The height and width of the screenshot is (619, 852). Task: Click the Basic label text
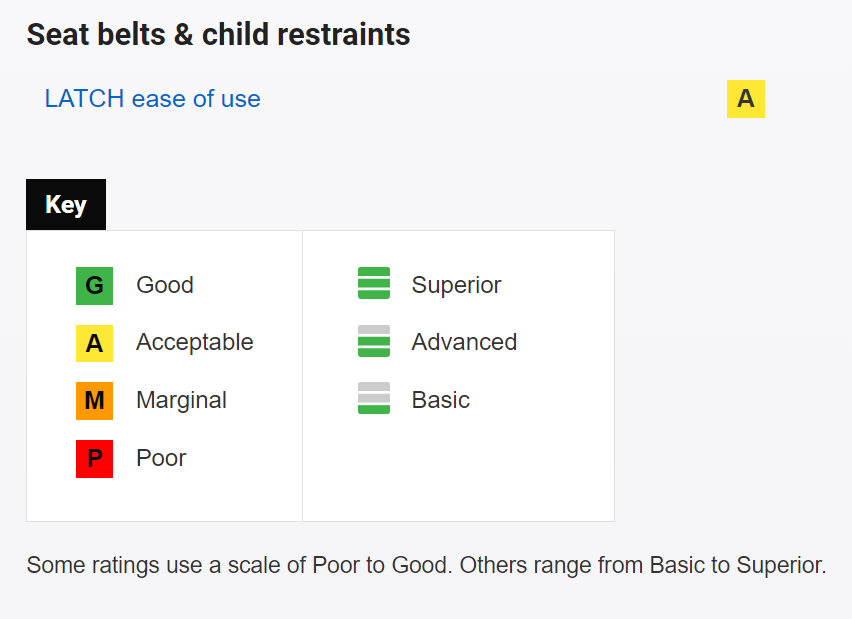(x=440, y=400)
